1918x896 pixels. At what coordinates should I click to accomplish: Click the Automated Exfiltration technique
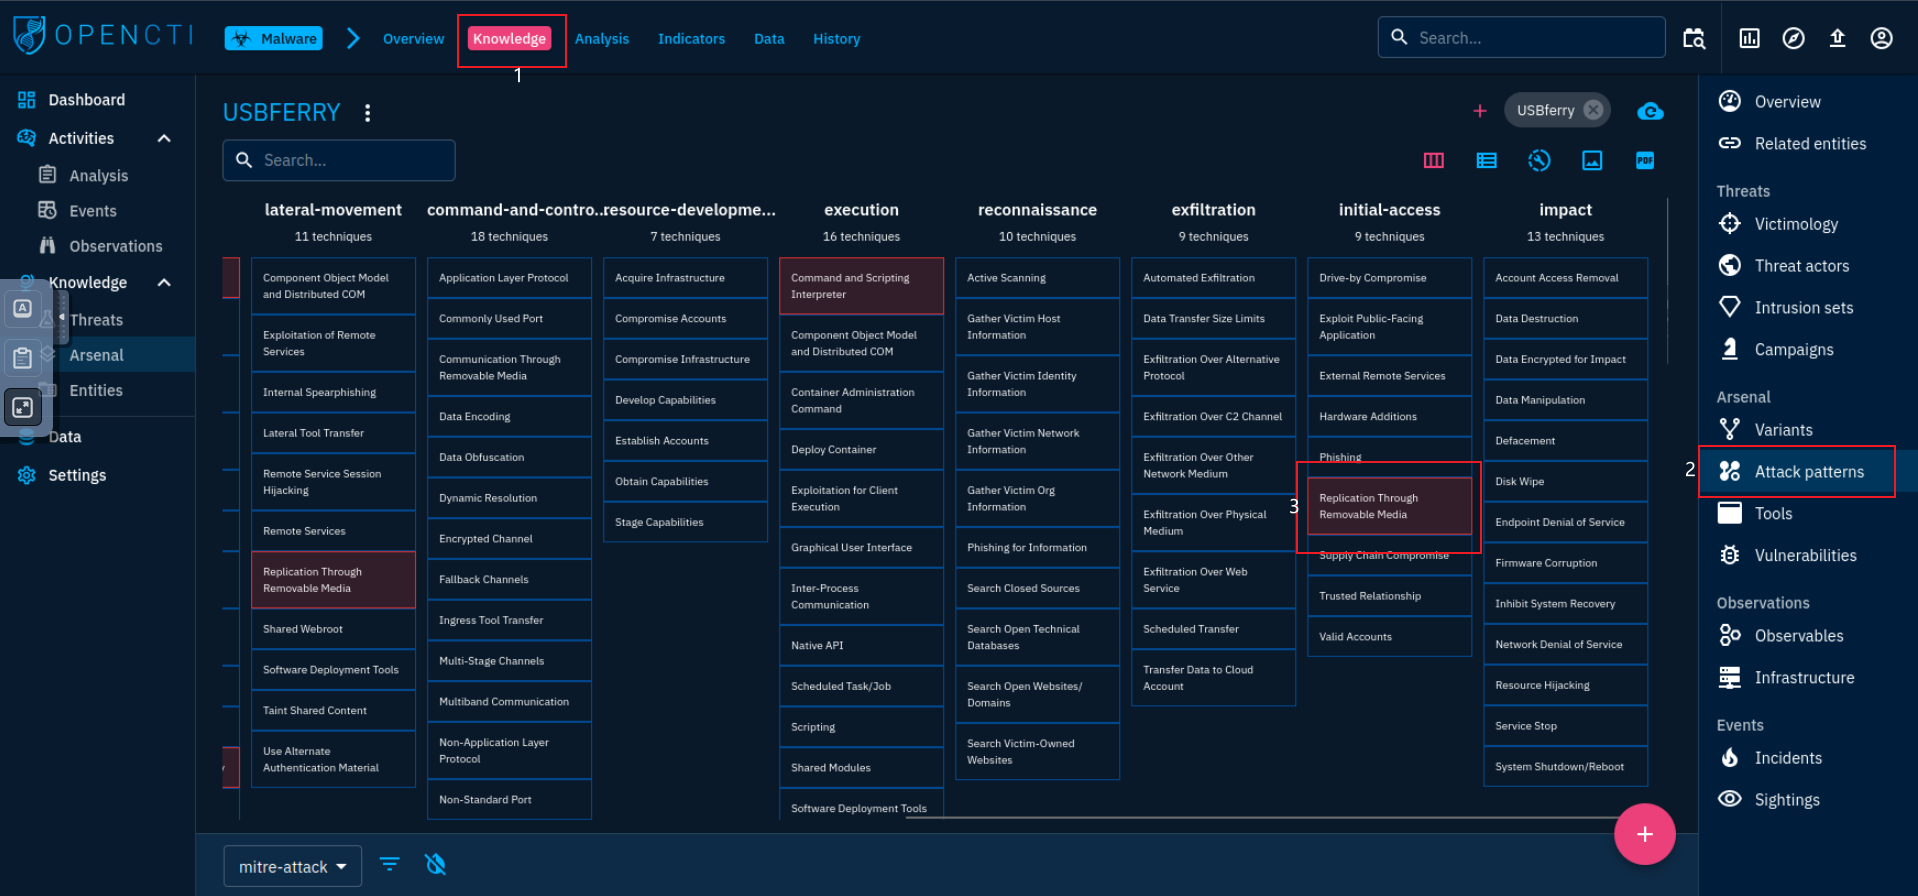coord(1213,278)
